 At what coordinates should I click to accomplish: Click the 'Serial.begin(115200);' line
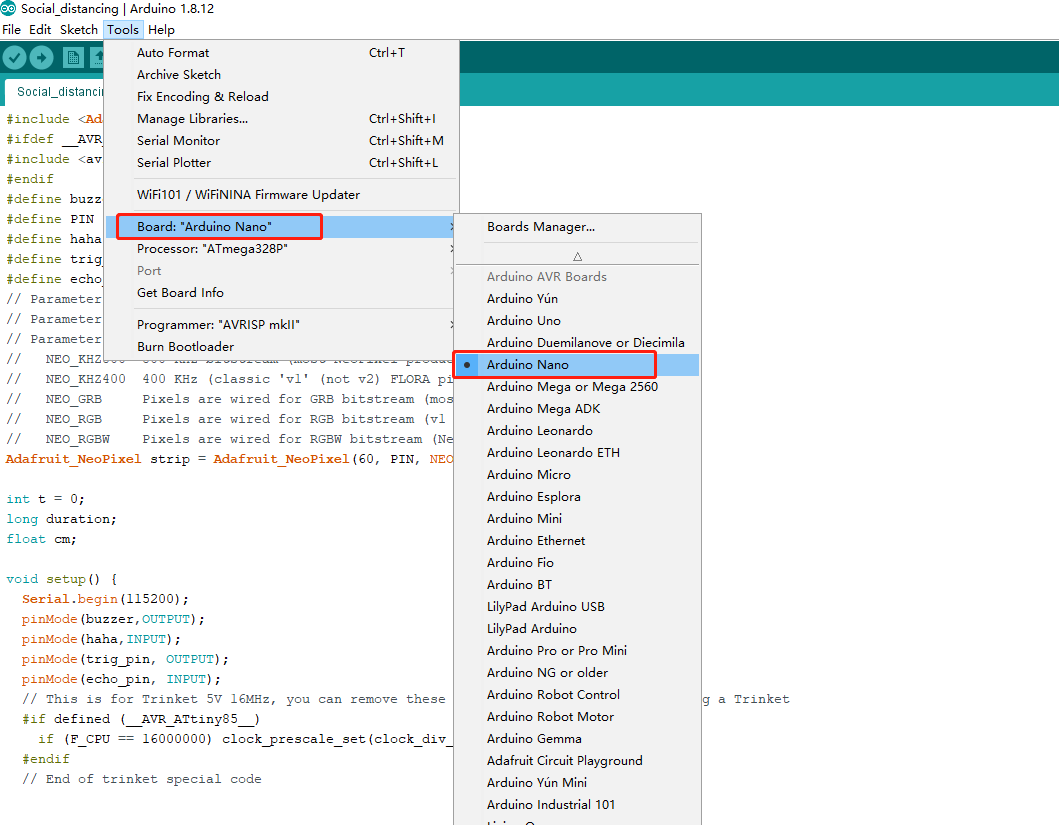coord(105,599)
